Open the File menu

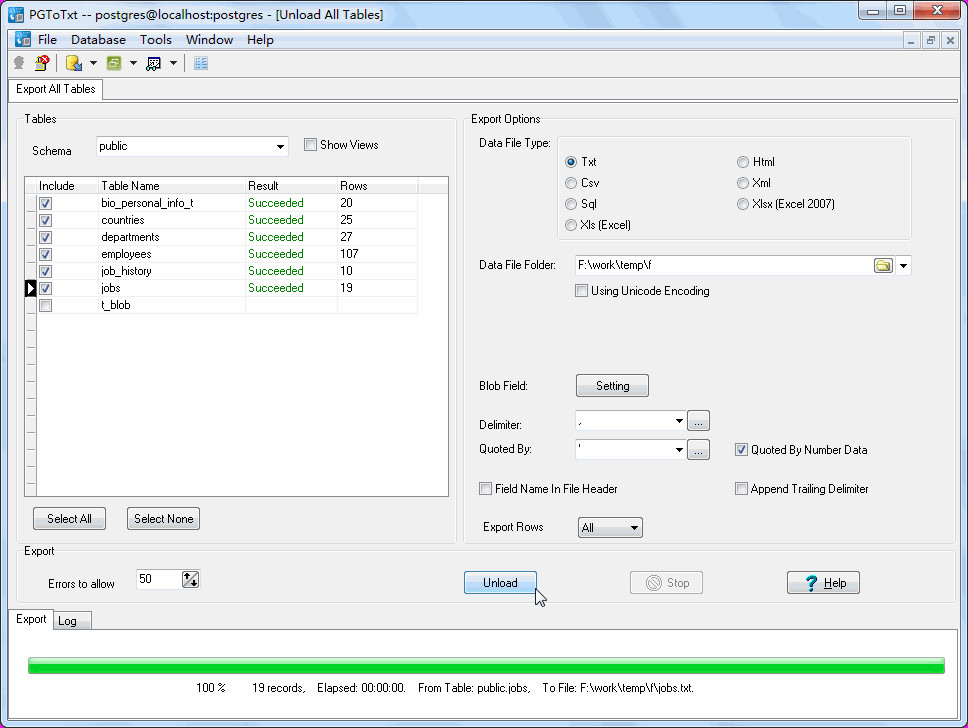click(48, 40)
